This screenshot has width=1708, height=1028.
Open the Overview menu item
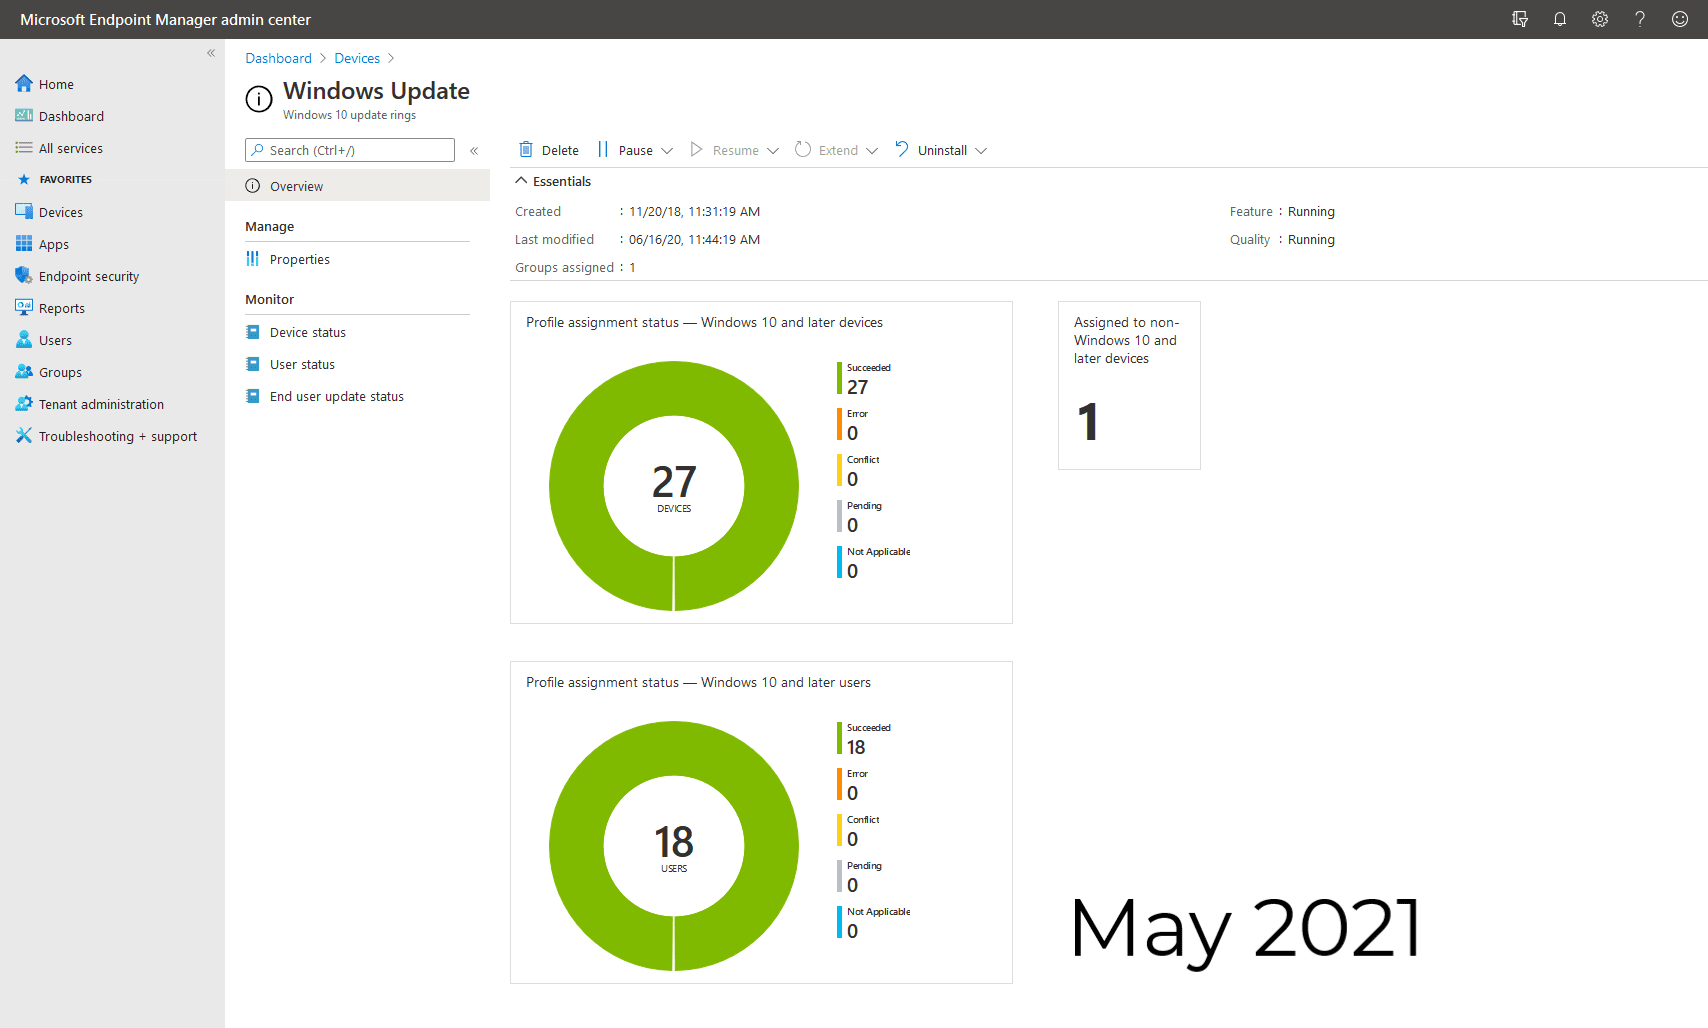coord(358,186)
